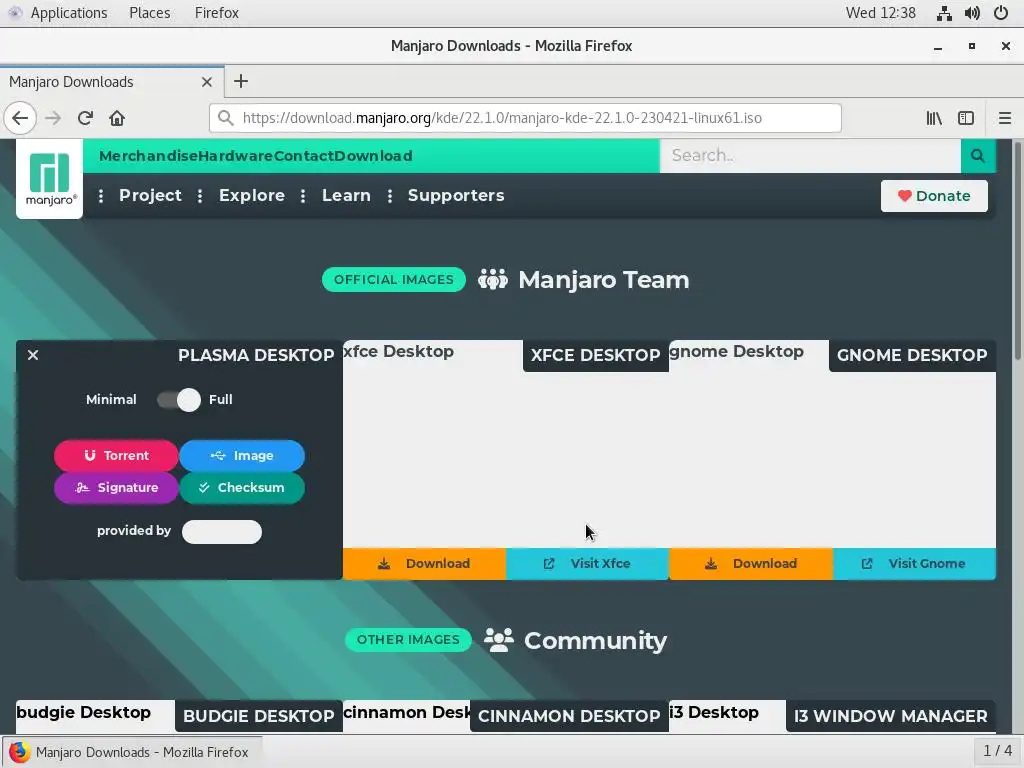Click the Community group icon
The width and height of the screenshot is (1024, 768).
(499, 640)
